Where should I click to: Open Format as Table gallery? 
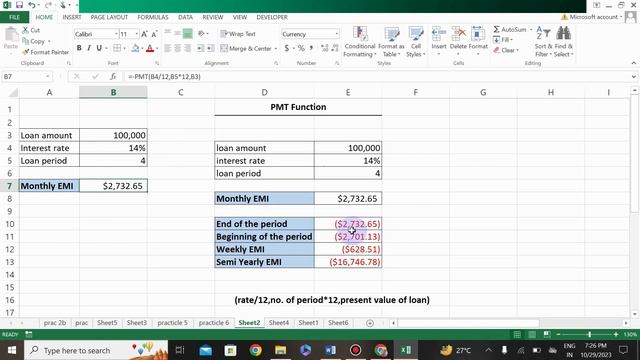tap(391, 42)
